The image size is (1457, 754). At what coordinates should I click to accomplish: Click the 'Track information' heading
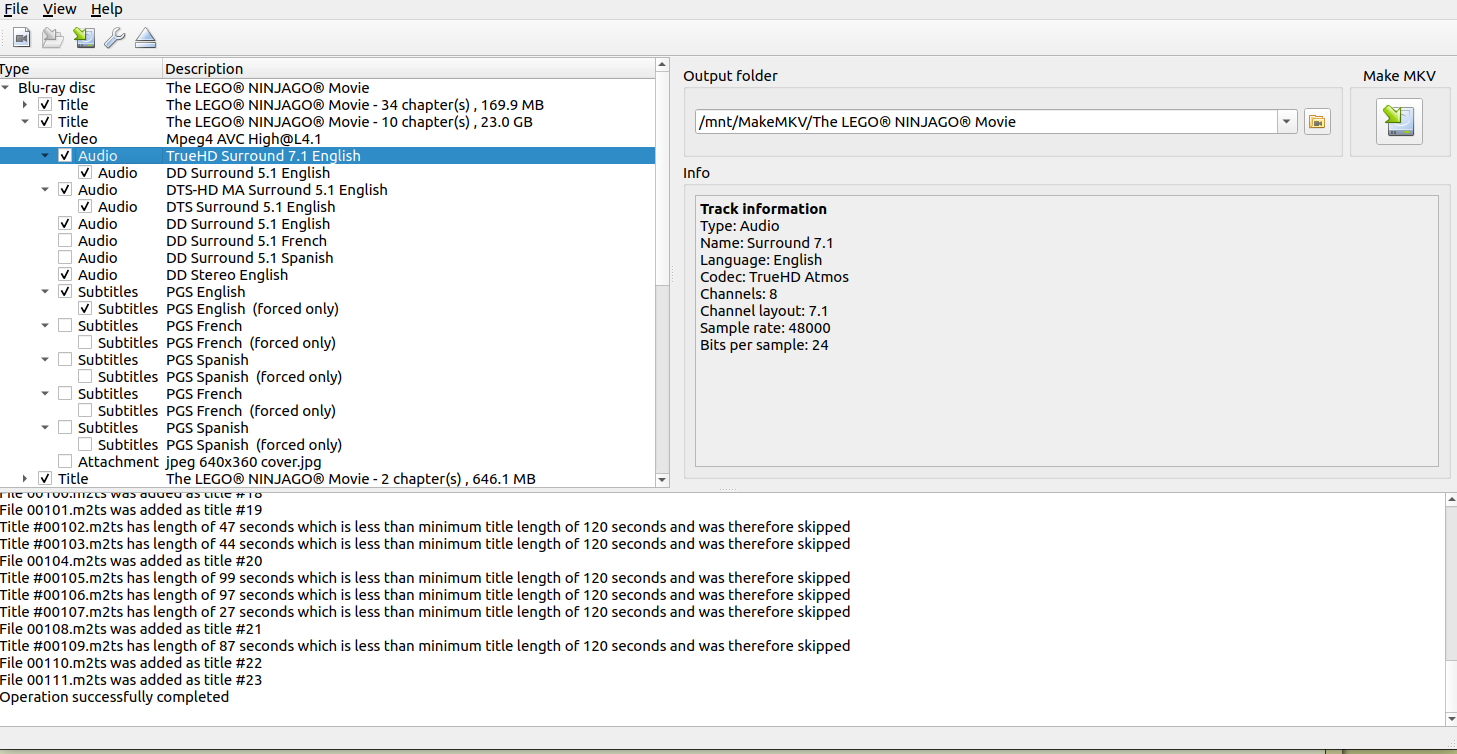point(763,209)
